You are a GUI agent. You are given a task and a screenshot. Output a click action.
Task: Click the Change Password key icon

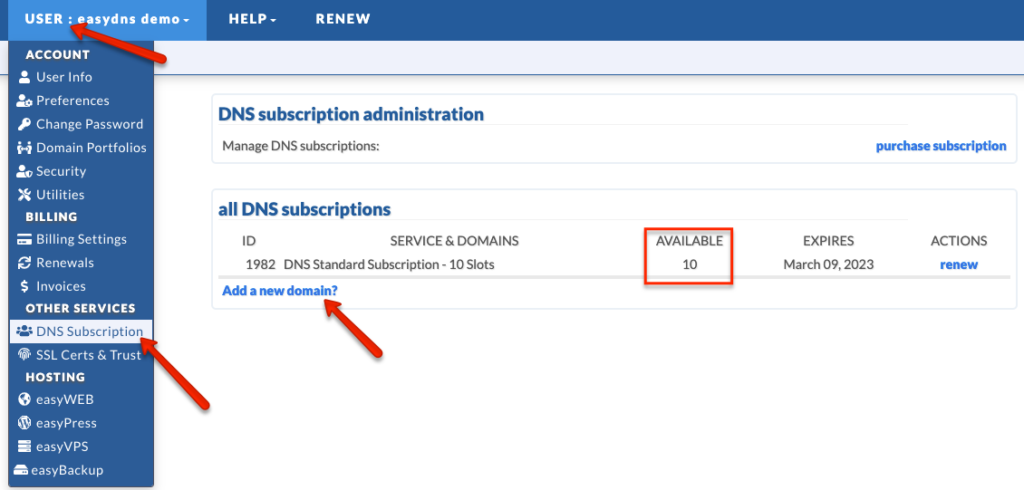pos(24,124)
